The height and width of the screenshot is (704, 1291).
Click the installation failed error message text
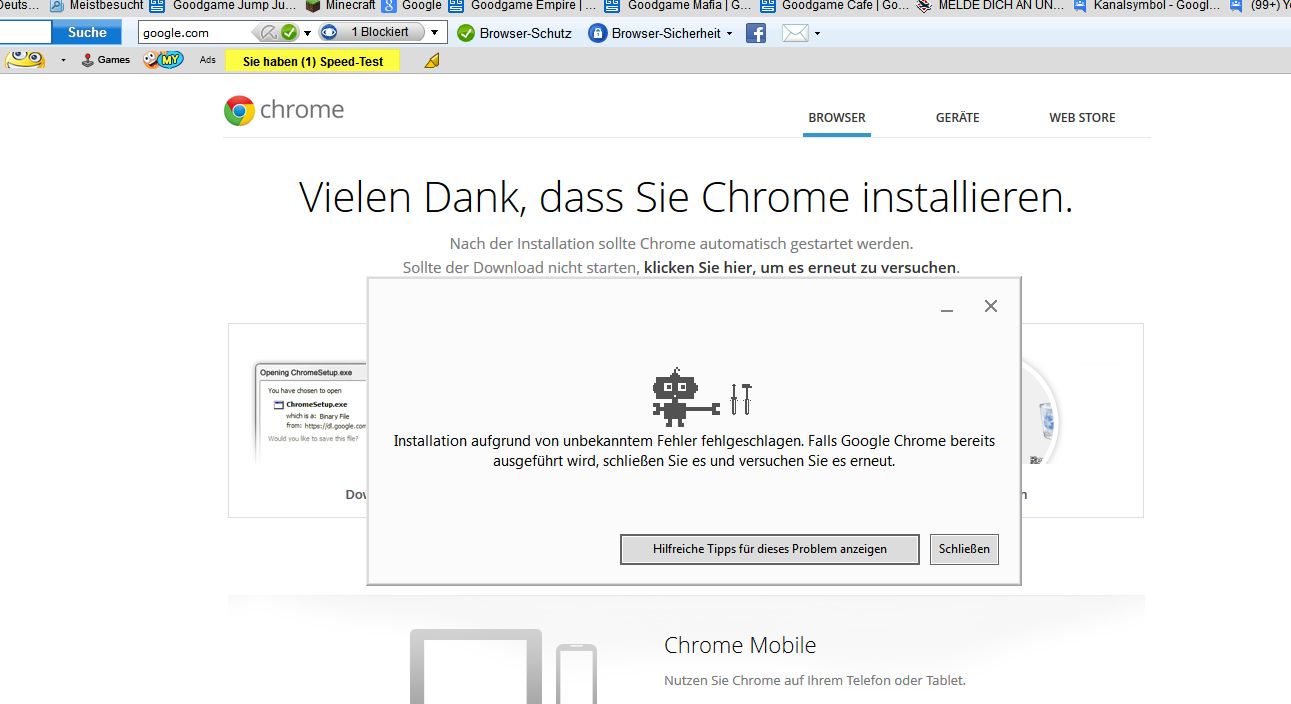pos(694,451)
